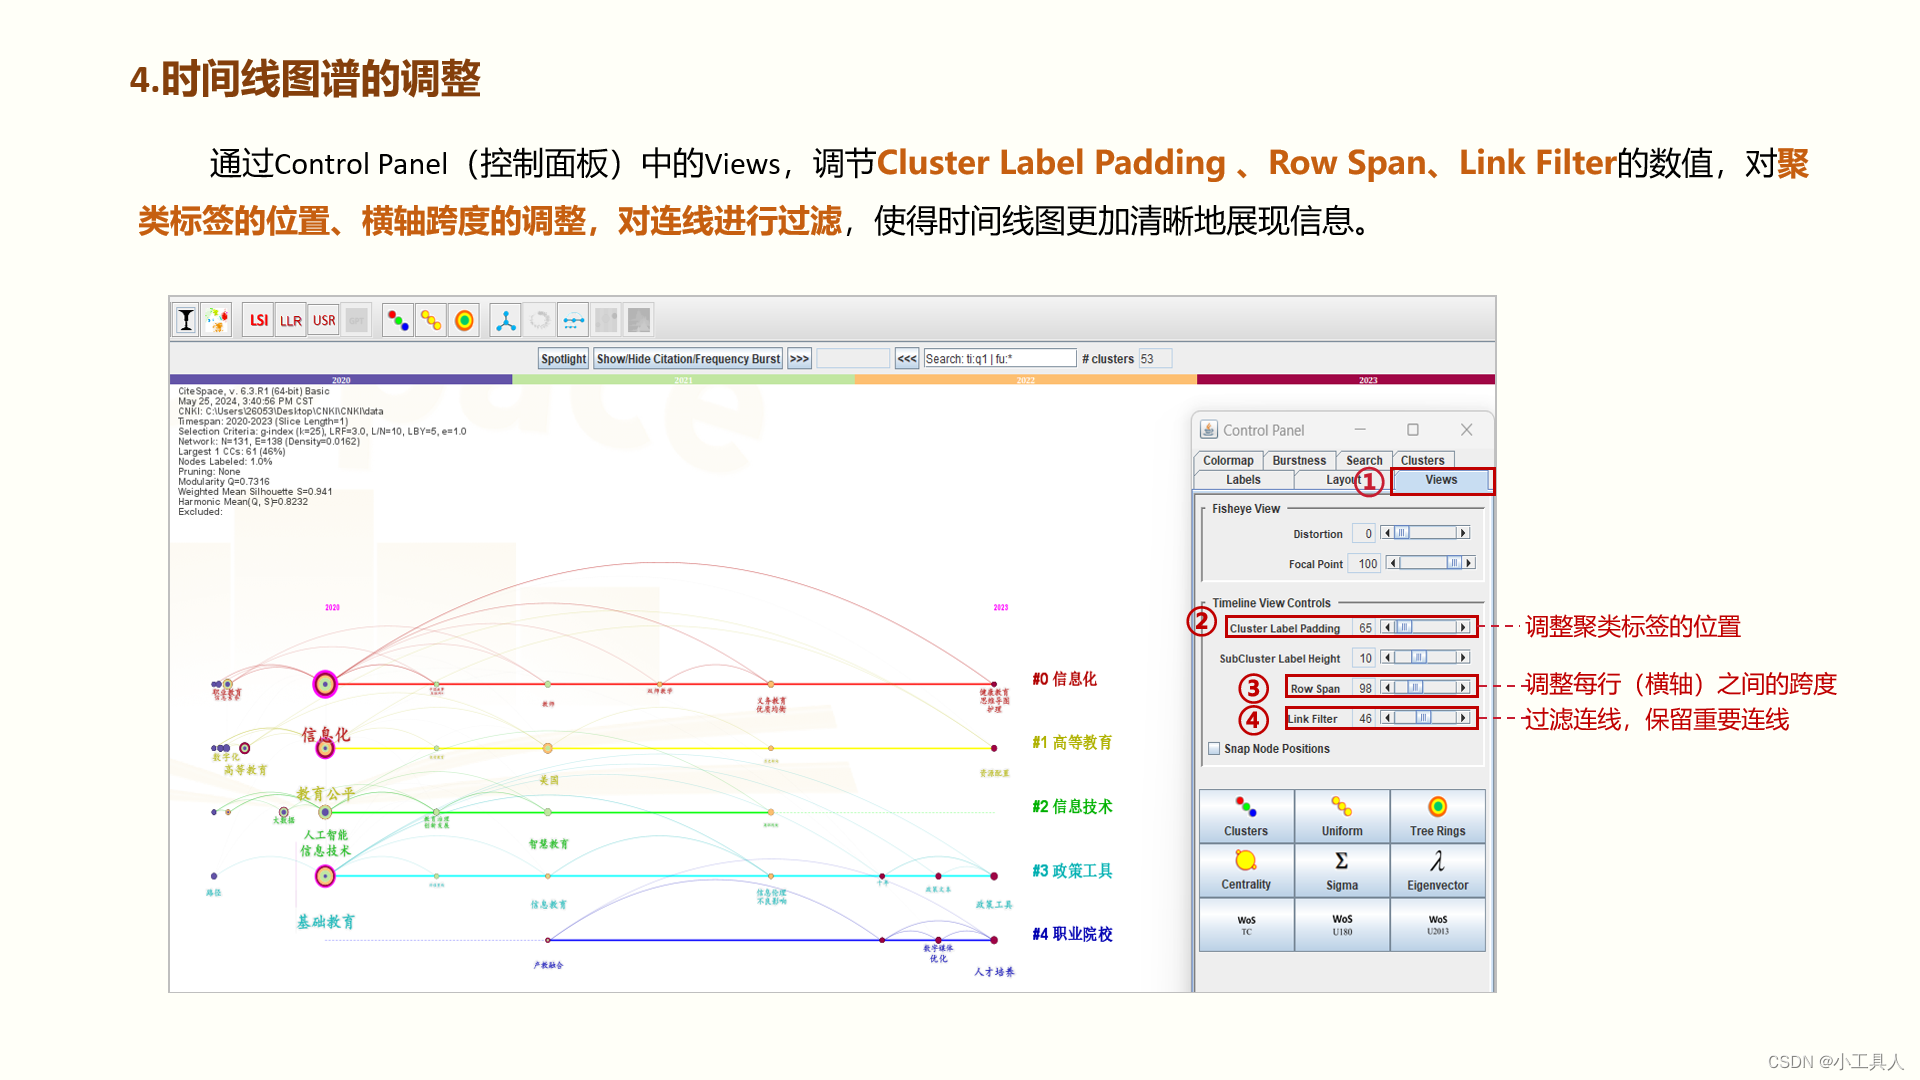
Task: Click the LSI cluster labeling icon
Action: tap(258, 320)
